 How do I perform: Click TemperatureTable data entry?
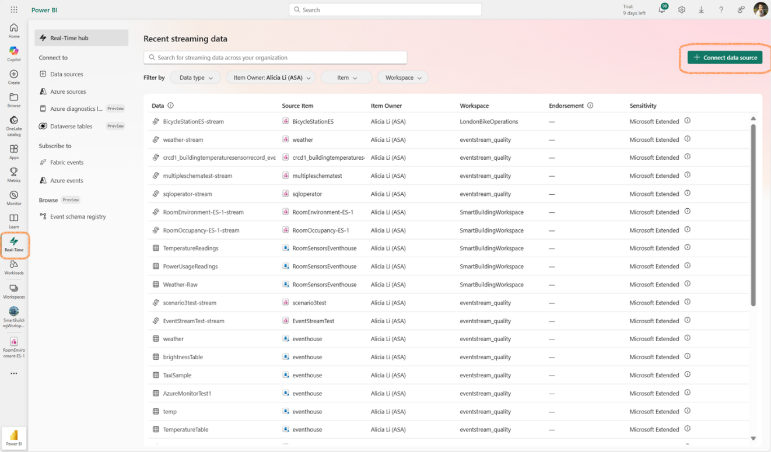pyautogui.click(x=185, y=429)
